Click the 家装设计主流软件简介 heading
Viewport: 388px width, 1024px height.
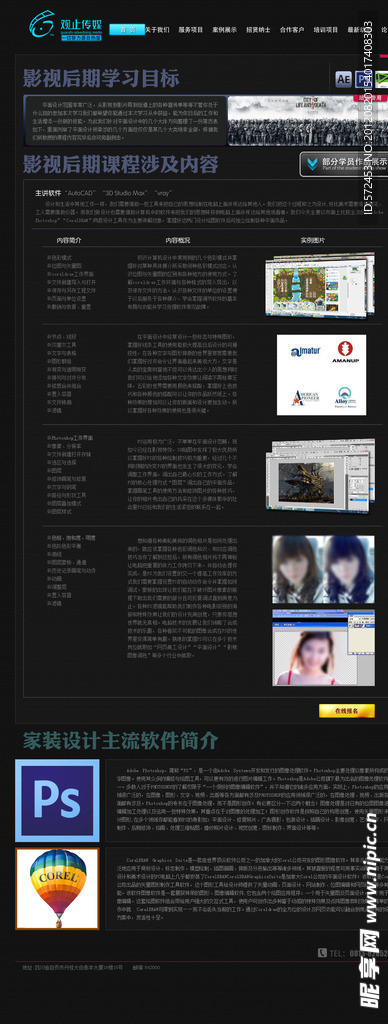pos(121,741)
